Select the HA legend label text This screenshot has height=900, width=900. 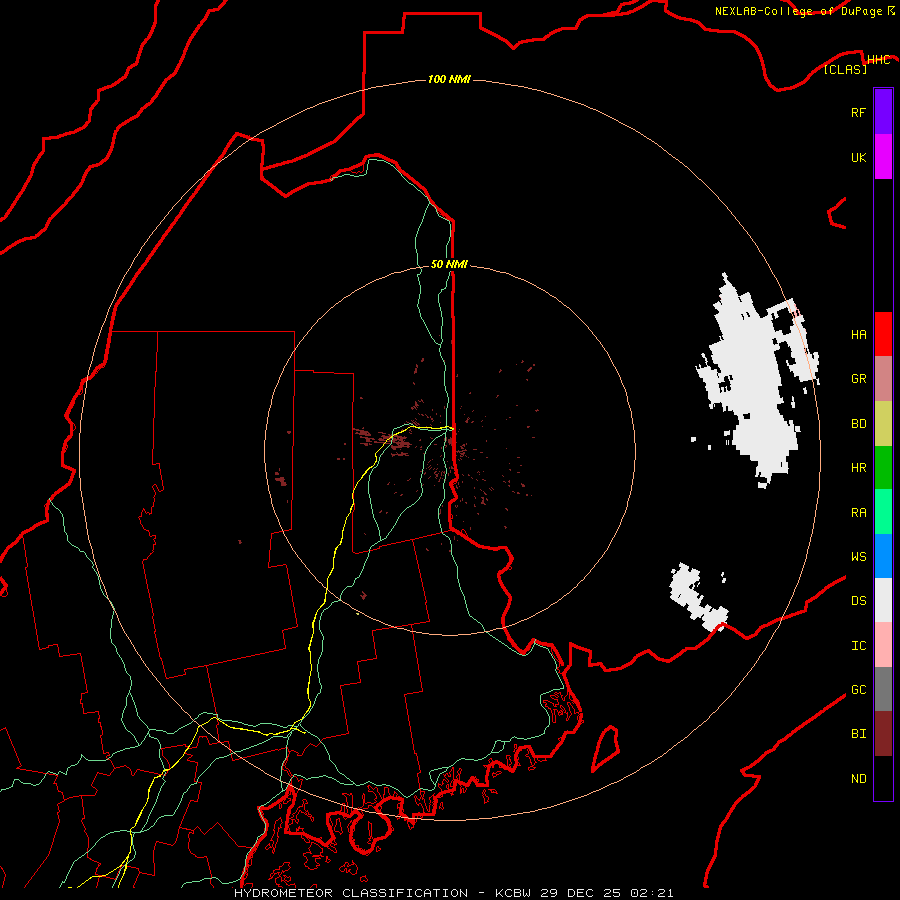[858, 335]
